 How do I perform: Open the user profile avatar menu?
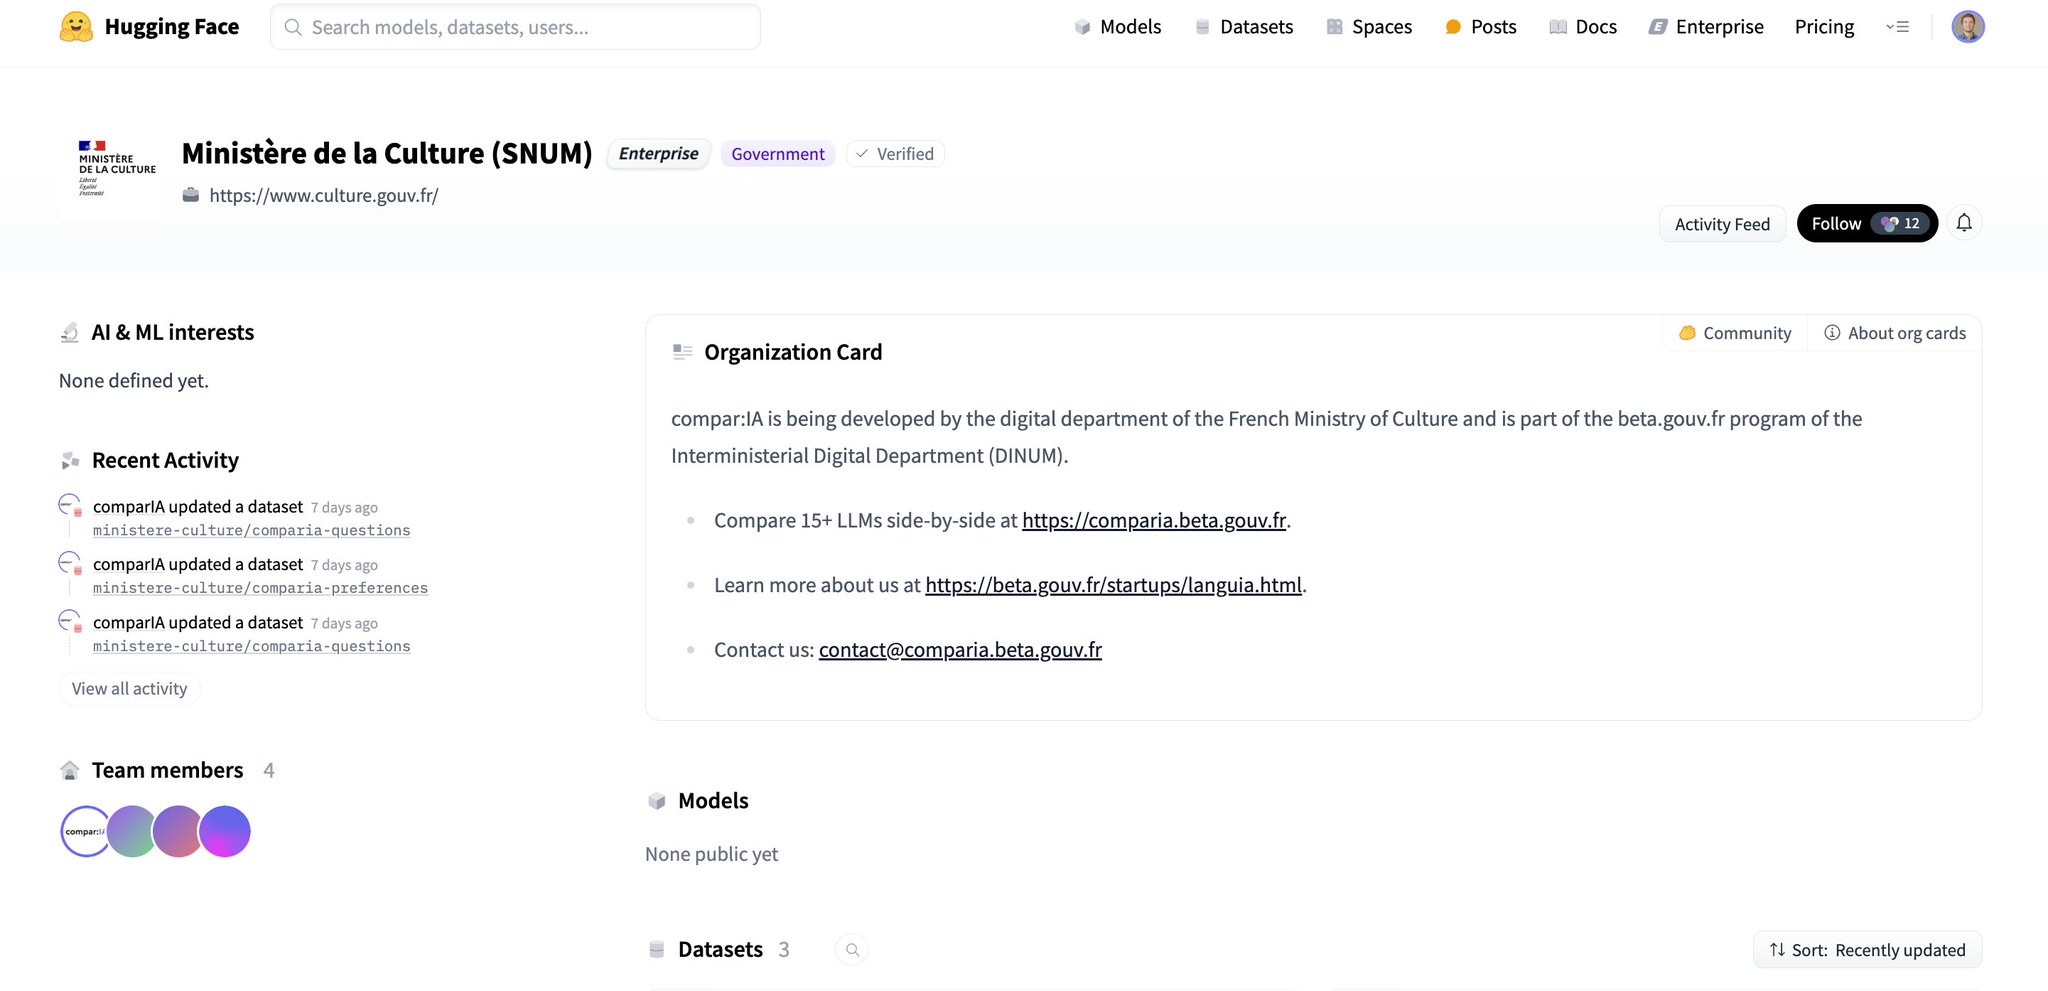click(1967, 27)
